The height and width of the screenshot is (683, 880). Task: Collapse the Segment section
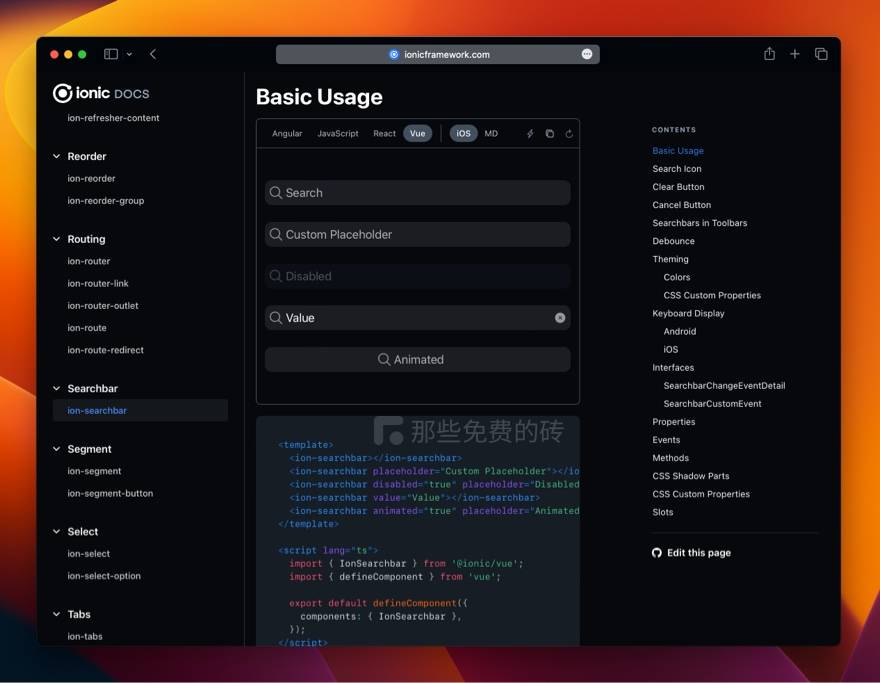pos(56,449)
